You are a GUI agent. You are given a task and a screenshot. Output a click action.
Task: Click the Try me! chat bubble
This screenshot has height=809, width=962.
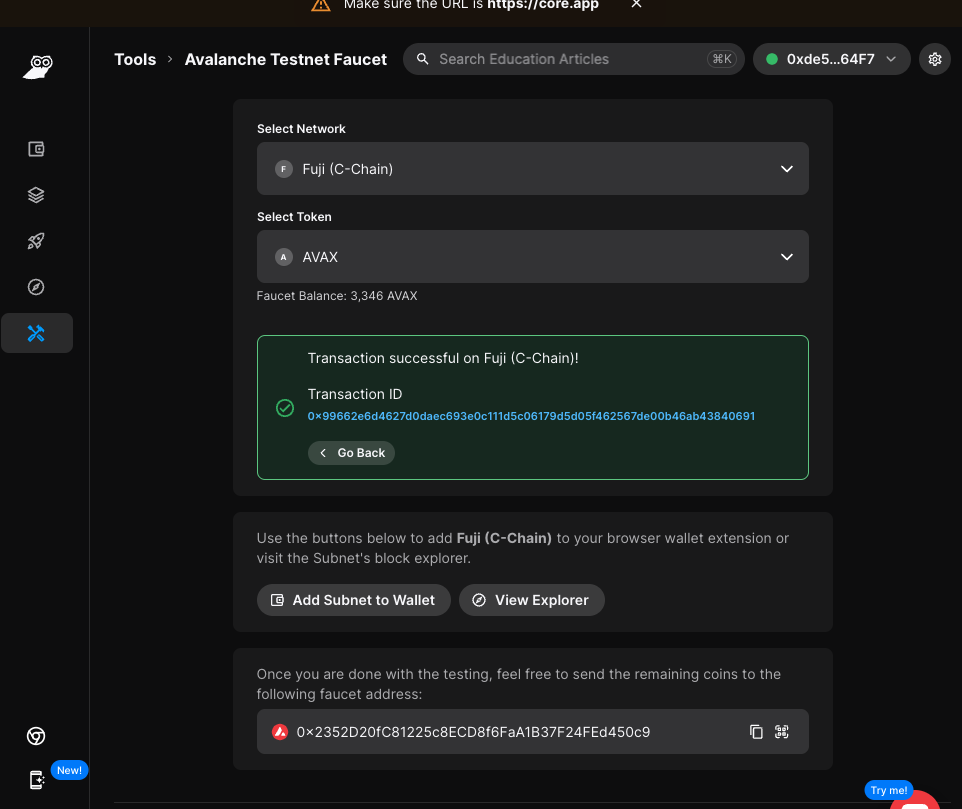click(x=888, y=790)
